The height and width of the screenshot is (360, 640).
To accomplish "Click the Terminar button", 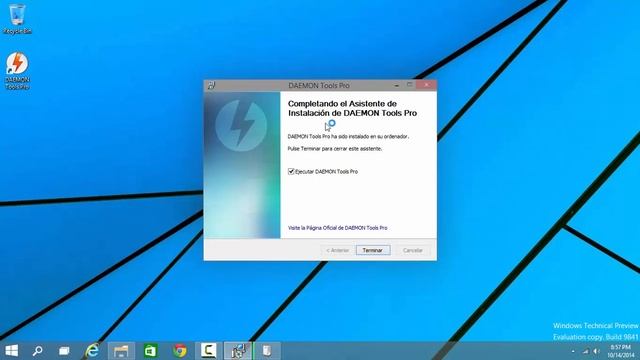I will pyautogui.click(x=373, y=250).
